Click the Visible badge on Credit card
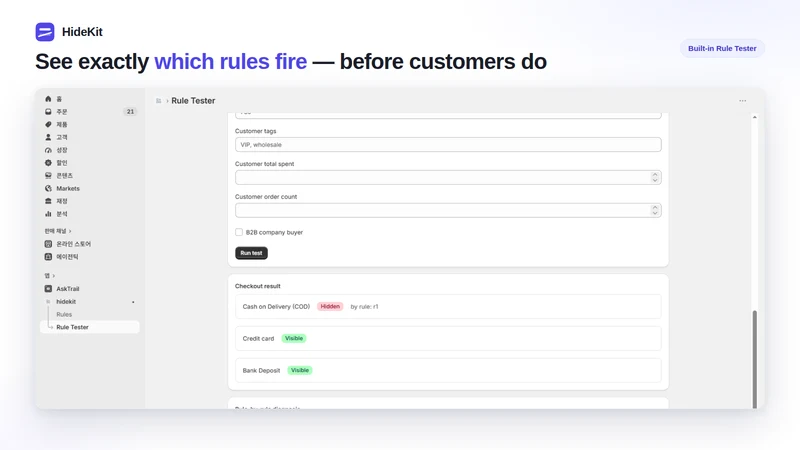The image size is (800, 450). point(294,338)
